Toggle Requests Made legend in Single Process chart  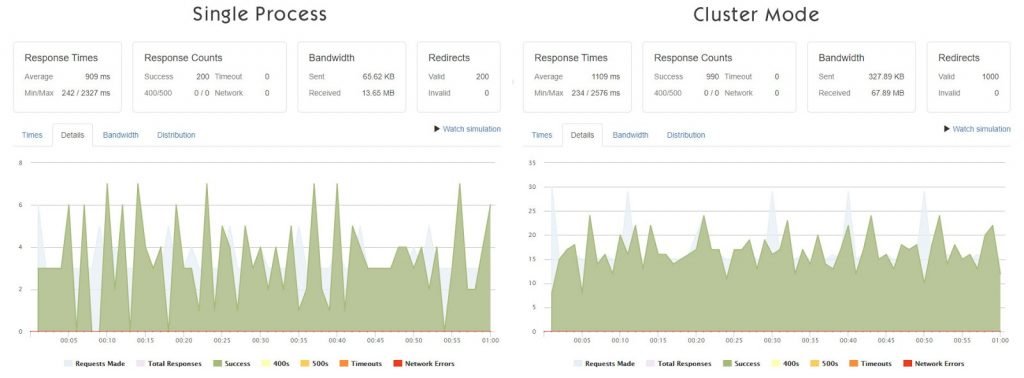coord(94,364)
